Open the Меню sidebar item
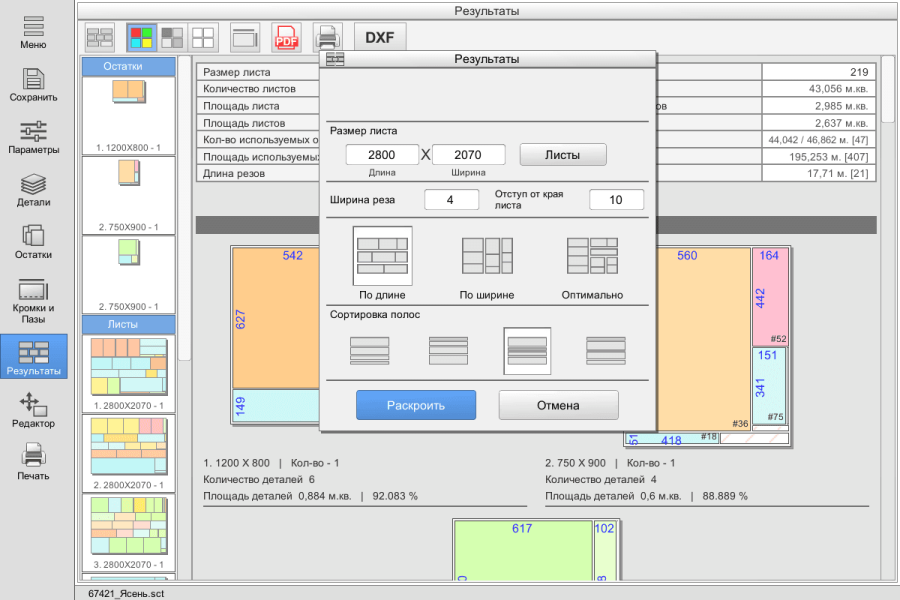 (33, 33)
